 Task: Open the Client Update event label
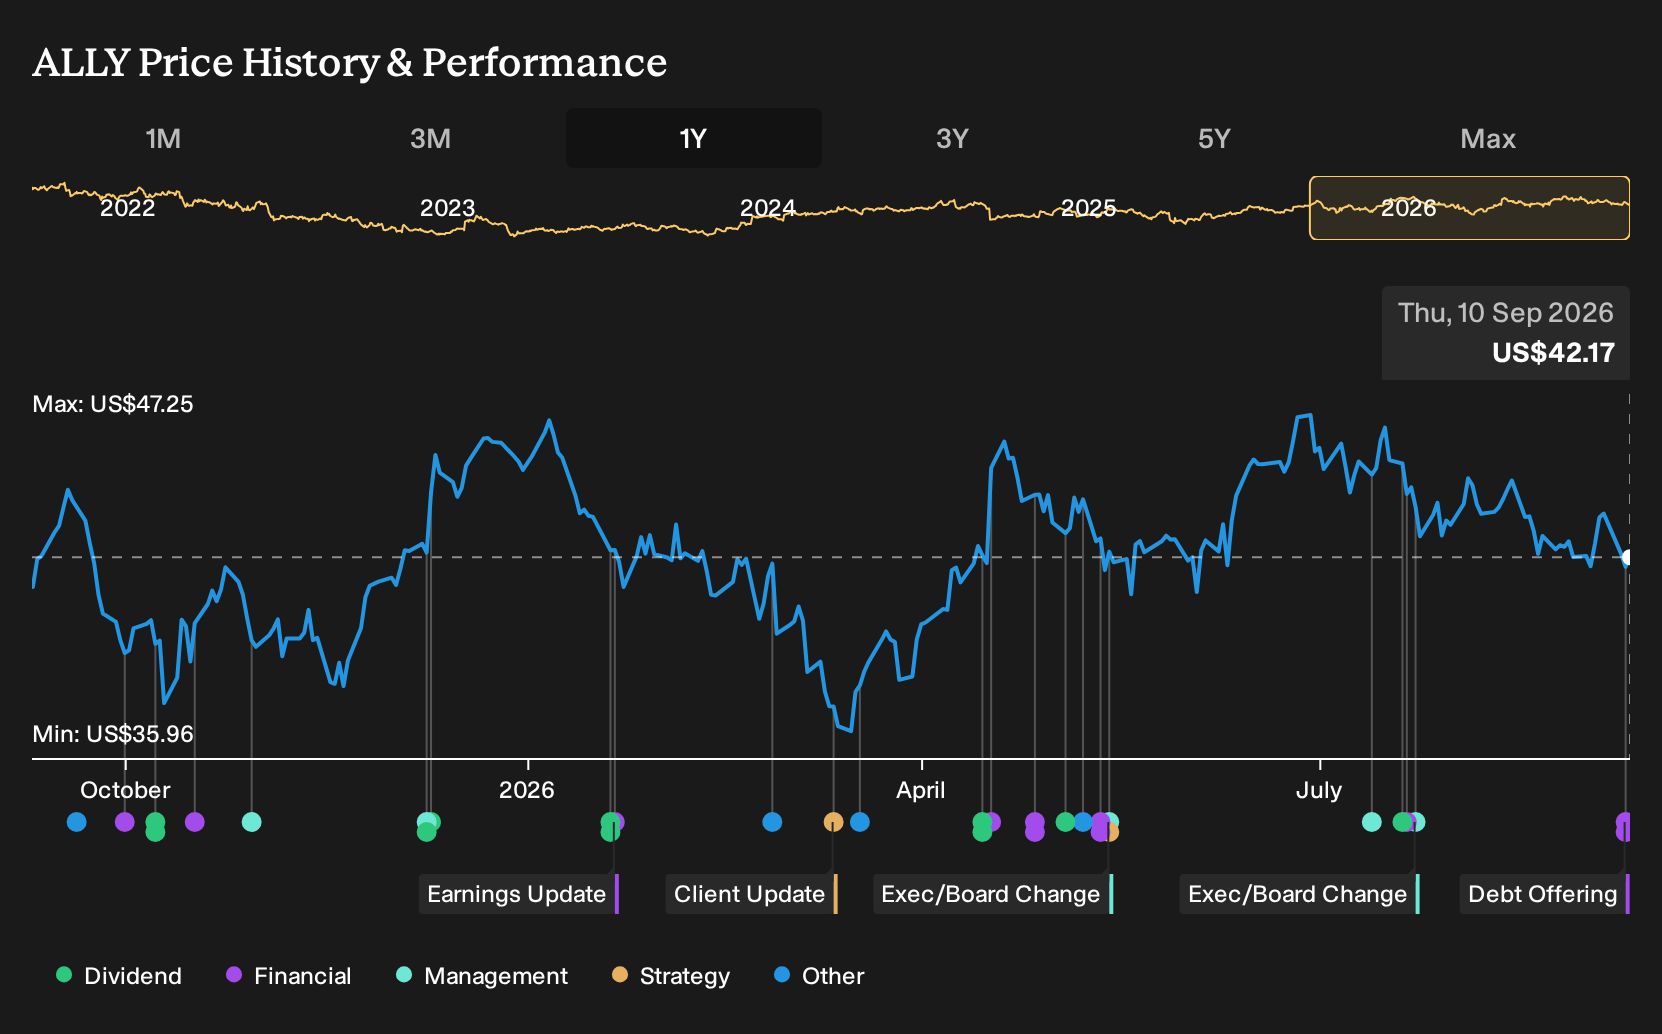pyautogui.click(x=751, y=894)
